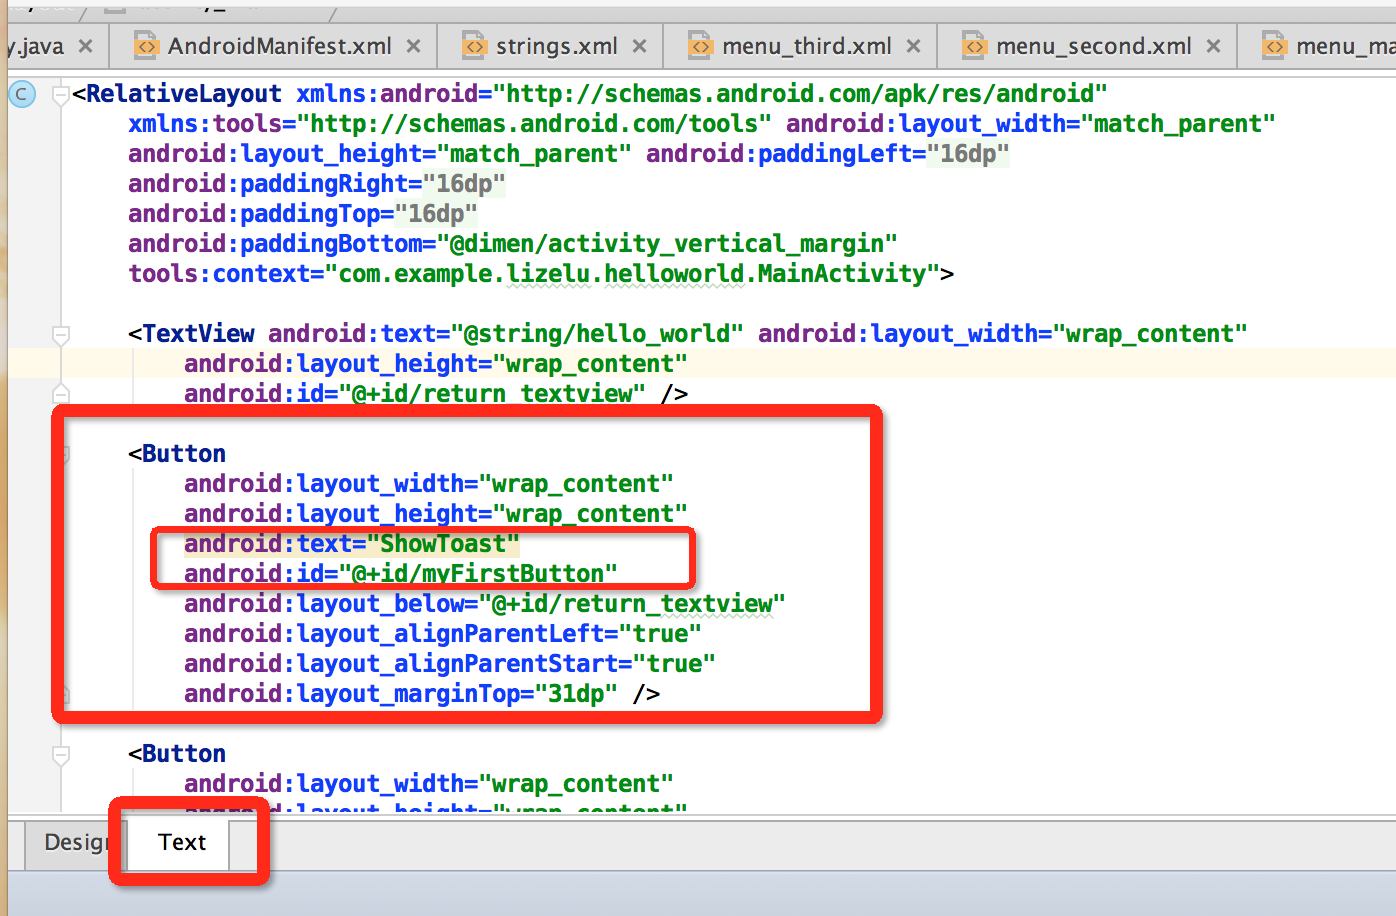Close the strings.xml editor tab
1396x916 pixels.
(640, 46)
